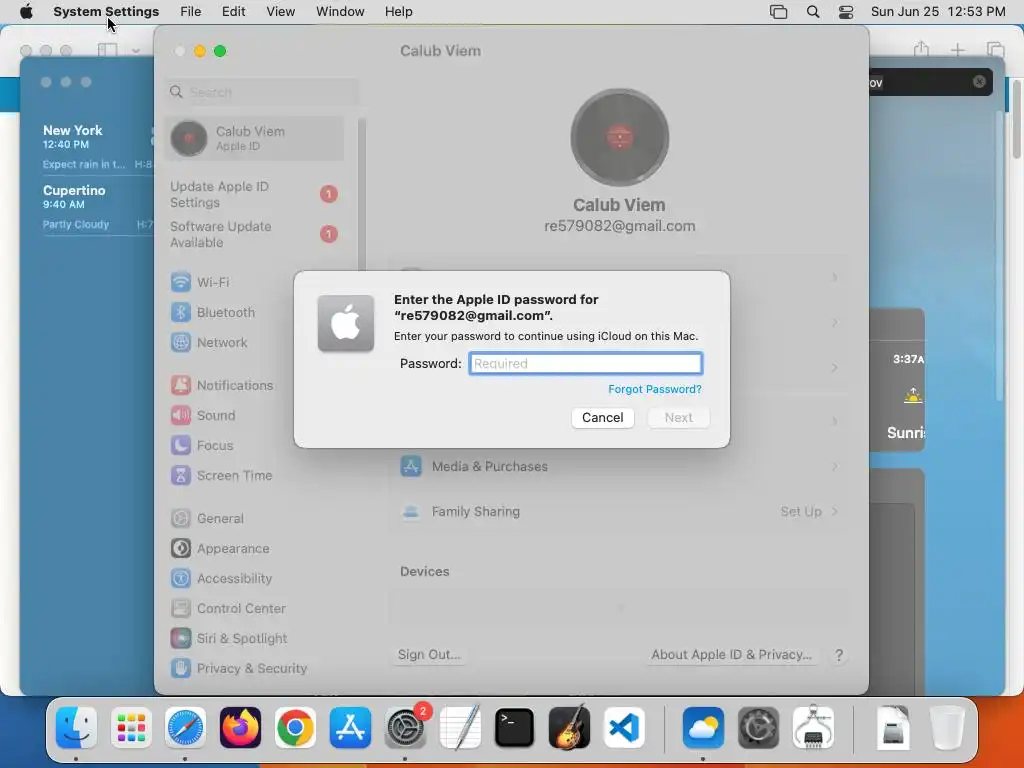The width and height of the screenshot is (1024, 768).
Task: Click the Password input field
Action: tap(585, 364)
